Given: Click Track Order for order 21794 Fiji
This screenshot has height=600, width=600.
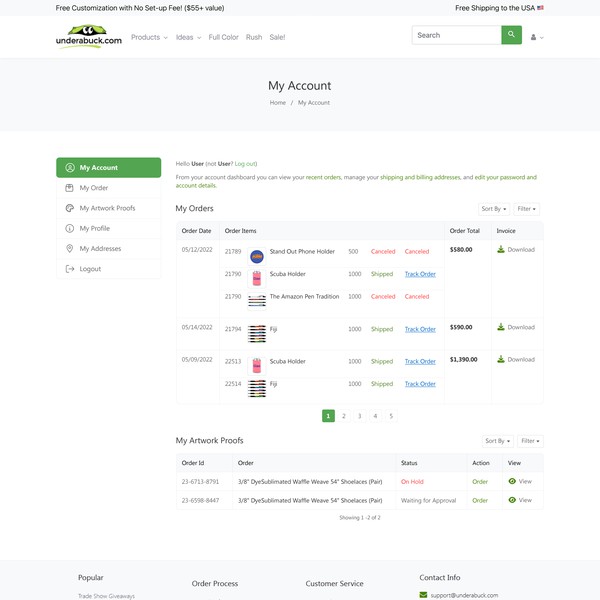Looking at the screenshot, I should [x=420, y=329].
